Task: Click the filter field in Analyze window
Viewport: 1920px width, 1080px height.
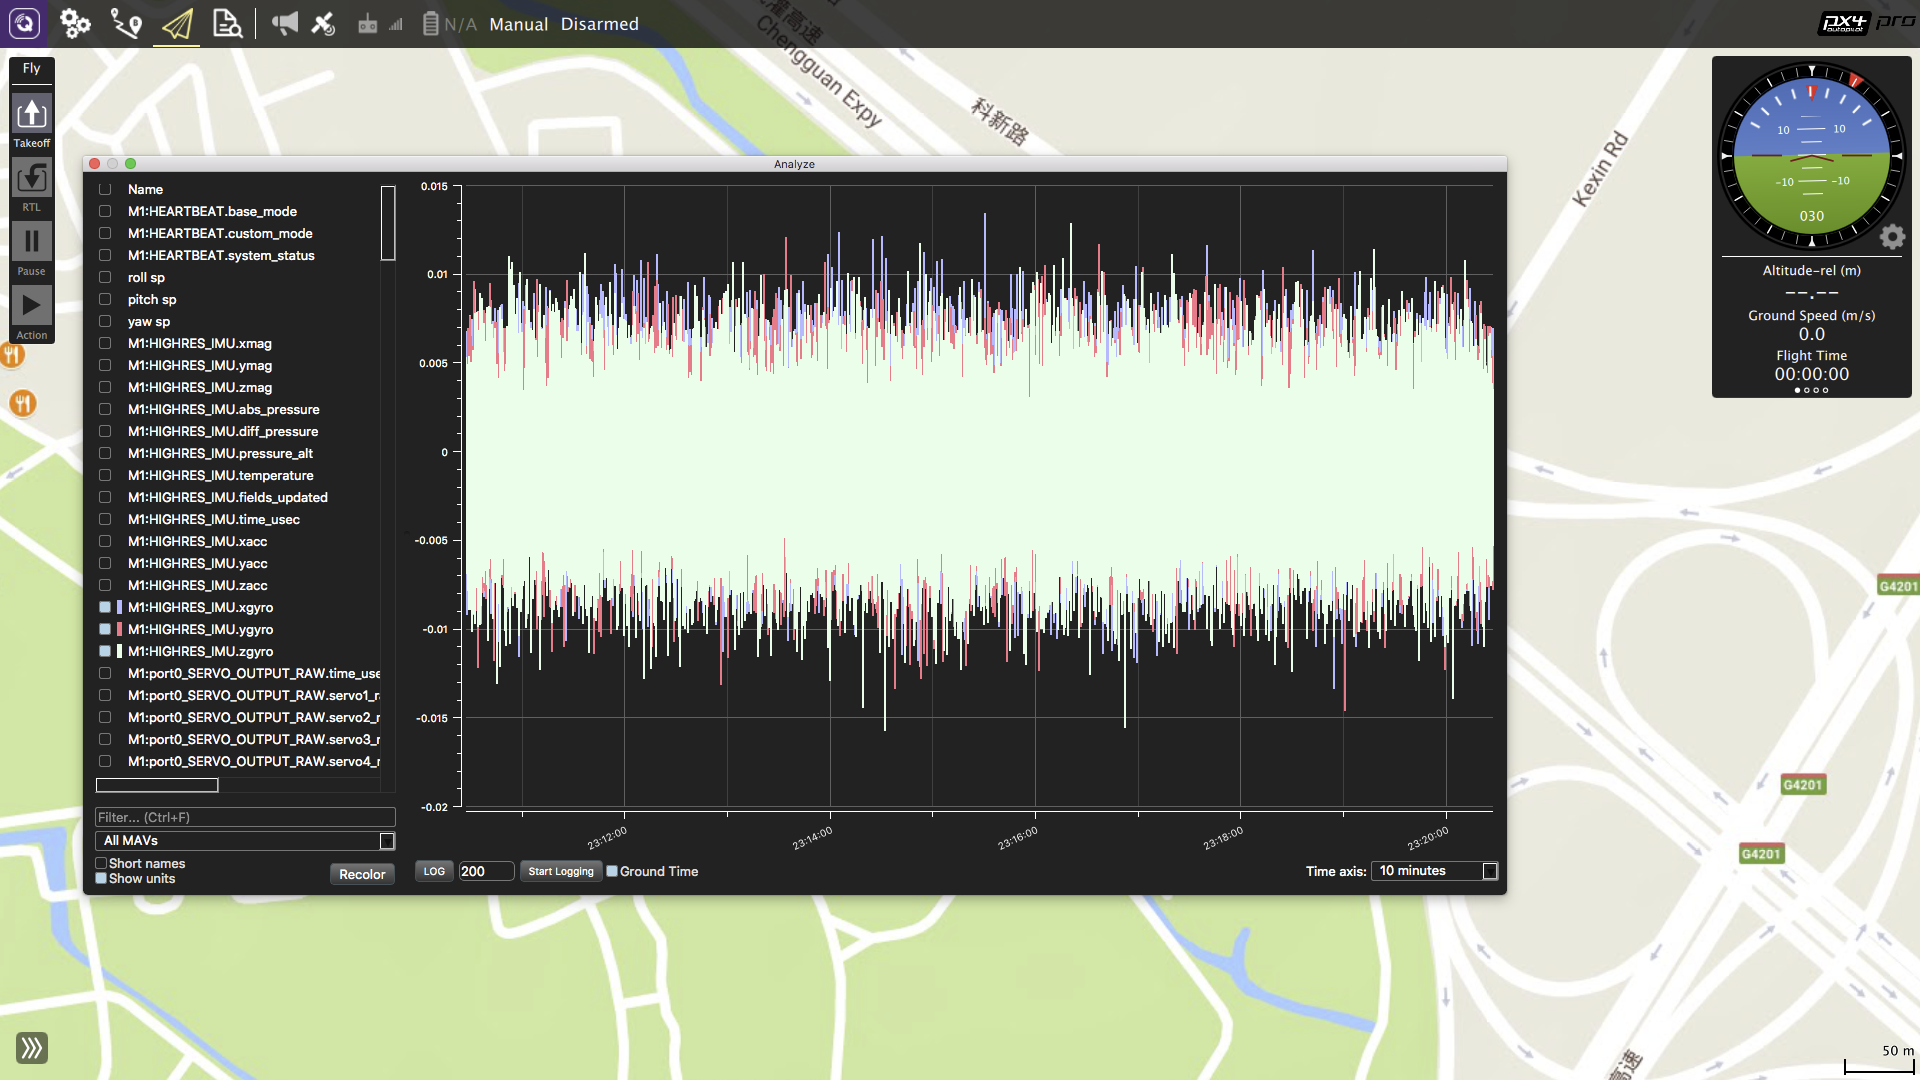Action: click(x=244, y=817)
